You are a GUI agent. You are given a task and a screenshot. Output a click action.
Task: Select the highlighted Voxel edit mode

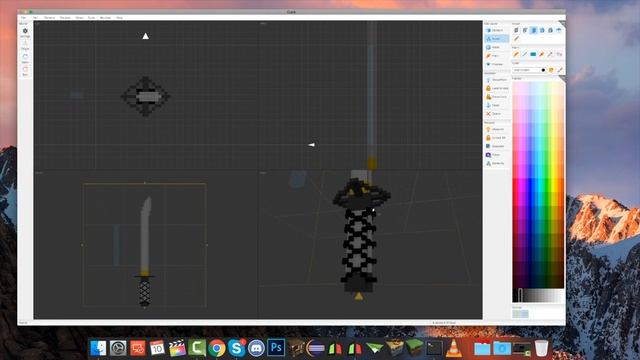click(496, 38)
